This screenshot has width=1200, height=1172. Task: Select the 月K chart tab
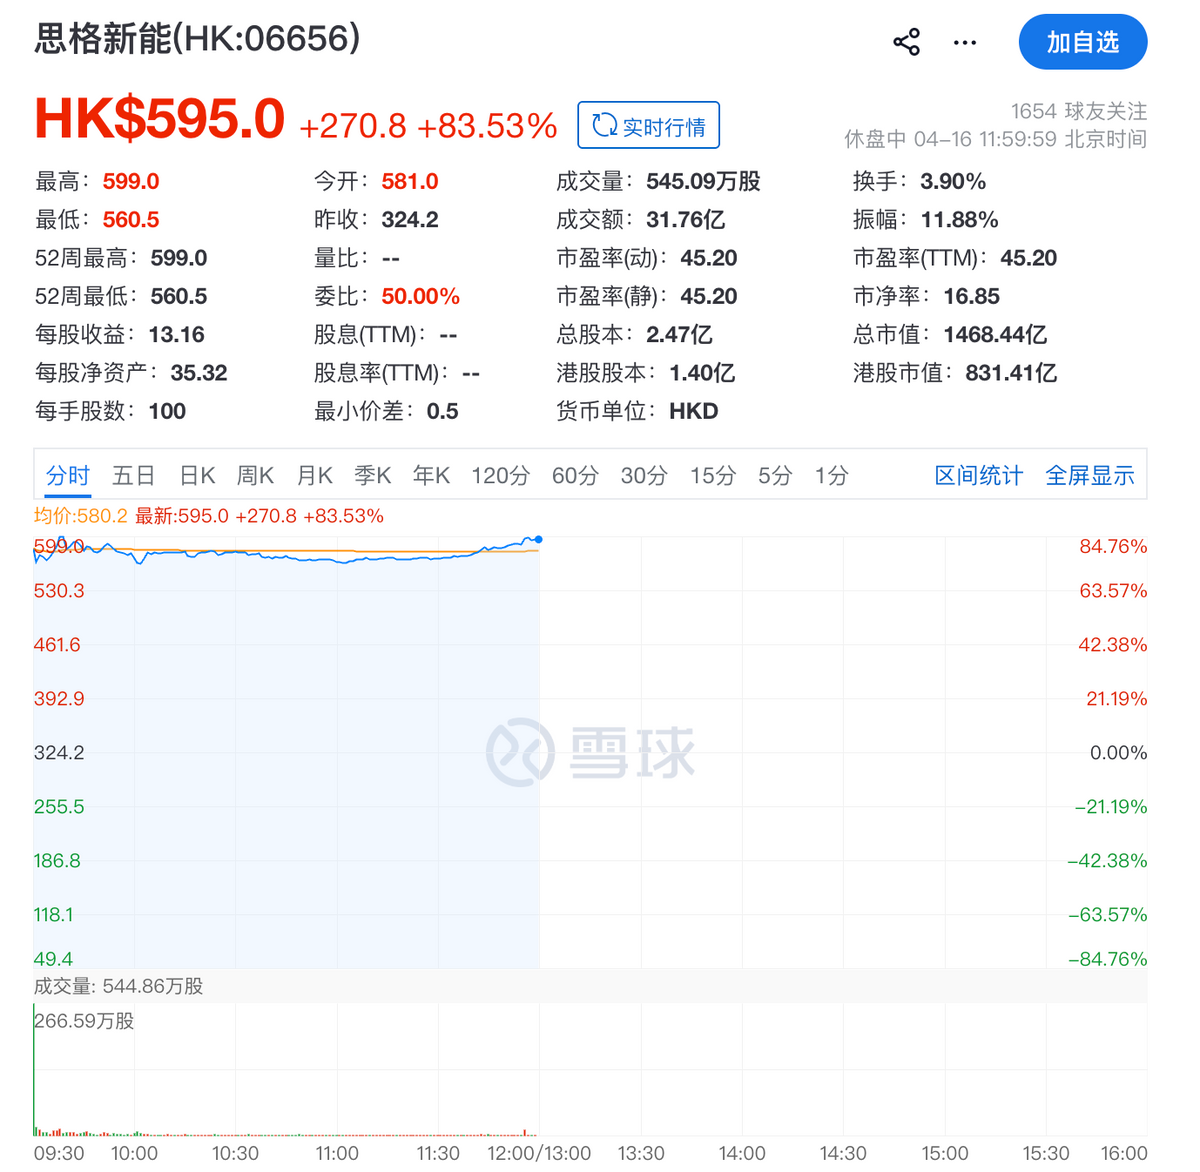(314, 475)
